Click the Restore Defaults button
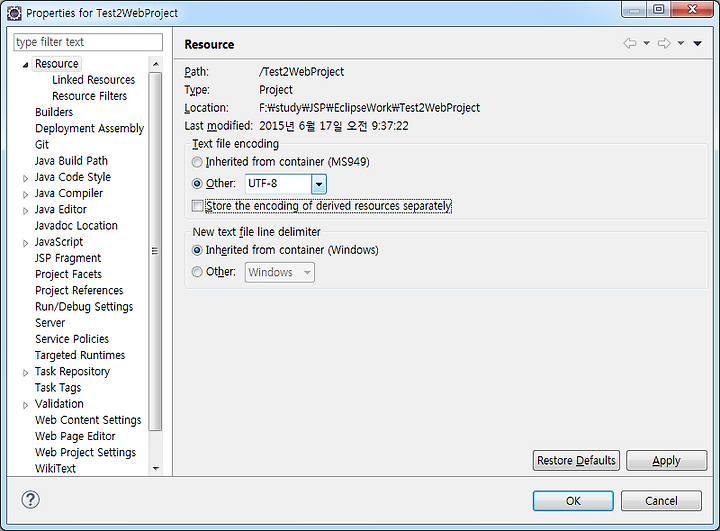This screenshot has width=720, height=531. click(x=576, y=460)
